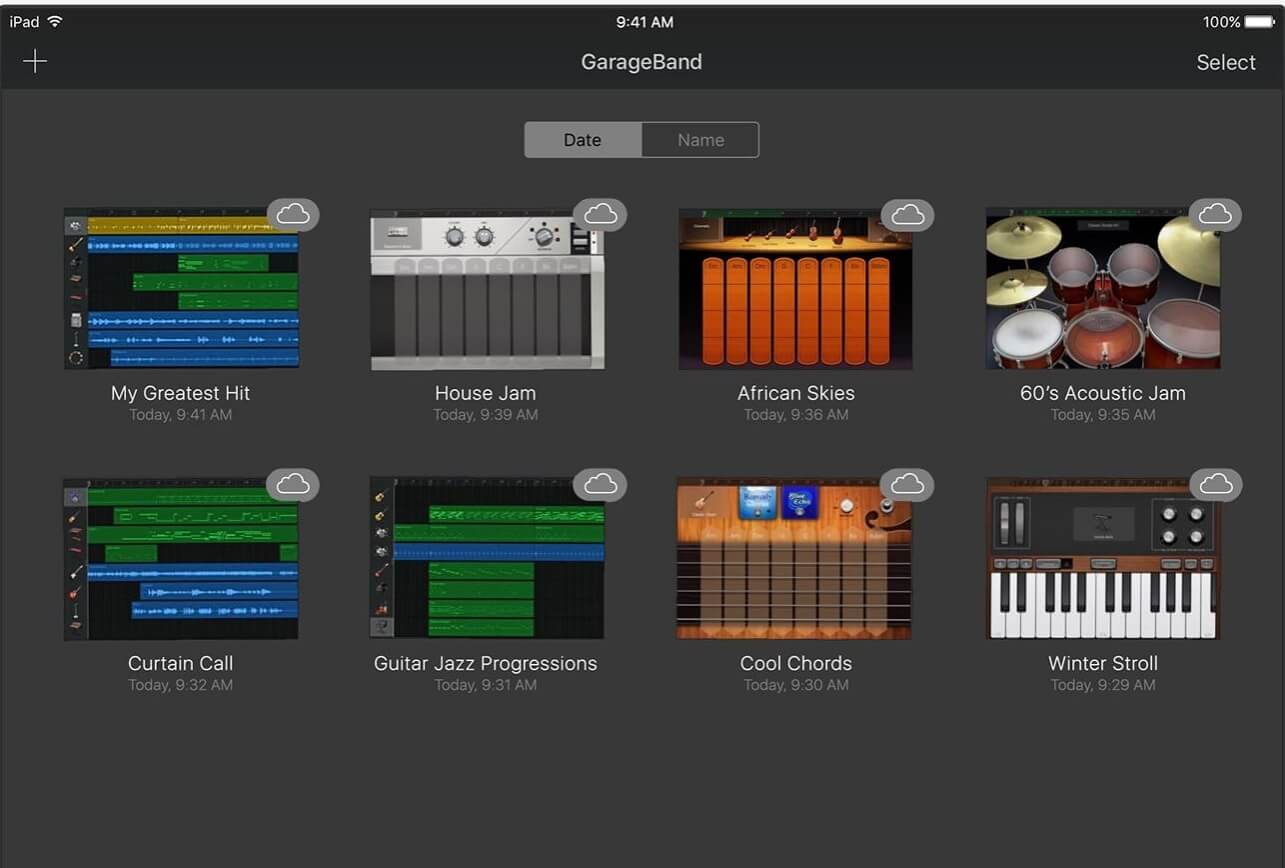Screen dimensions: 1285x868
Task: Tap the "My Greatest Hit" title text
Action: pyautogui.click(x=181, y=393)
